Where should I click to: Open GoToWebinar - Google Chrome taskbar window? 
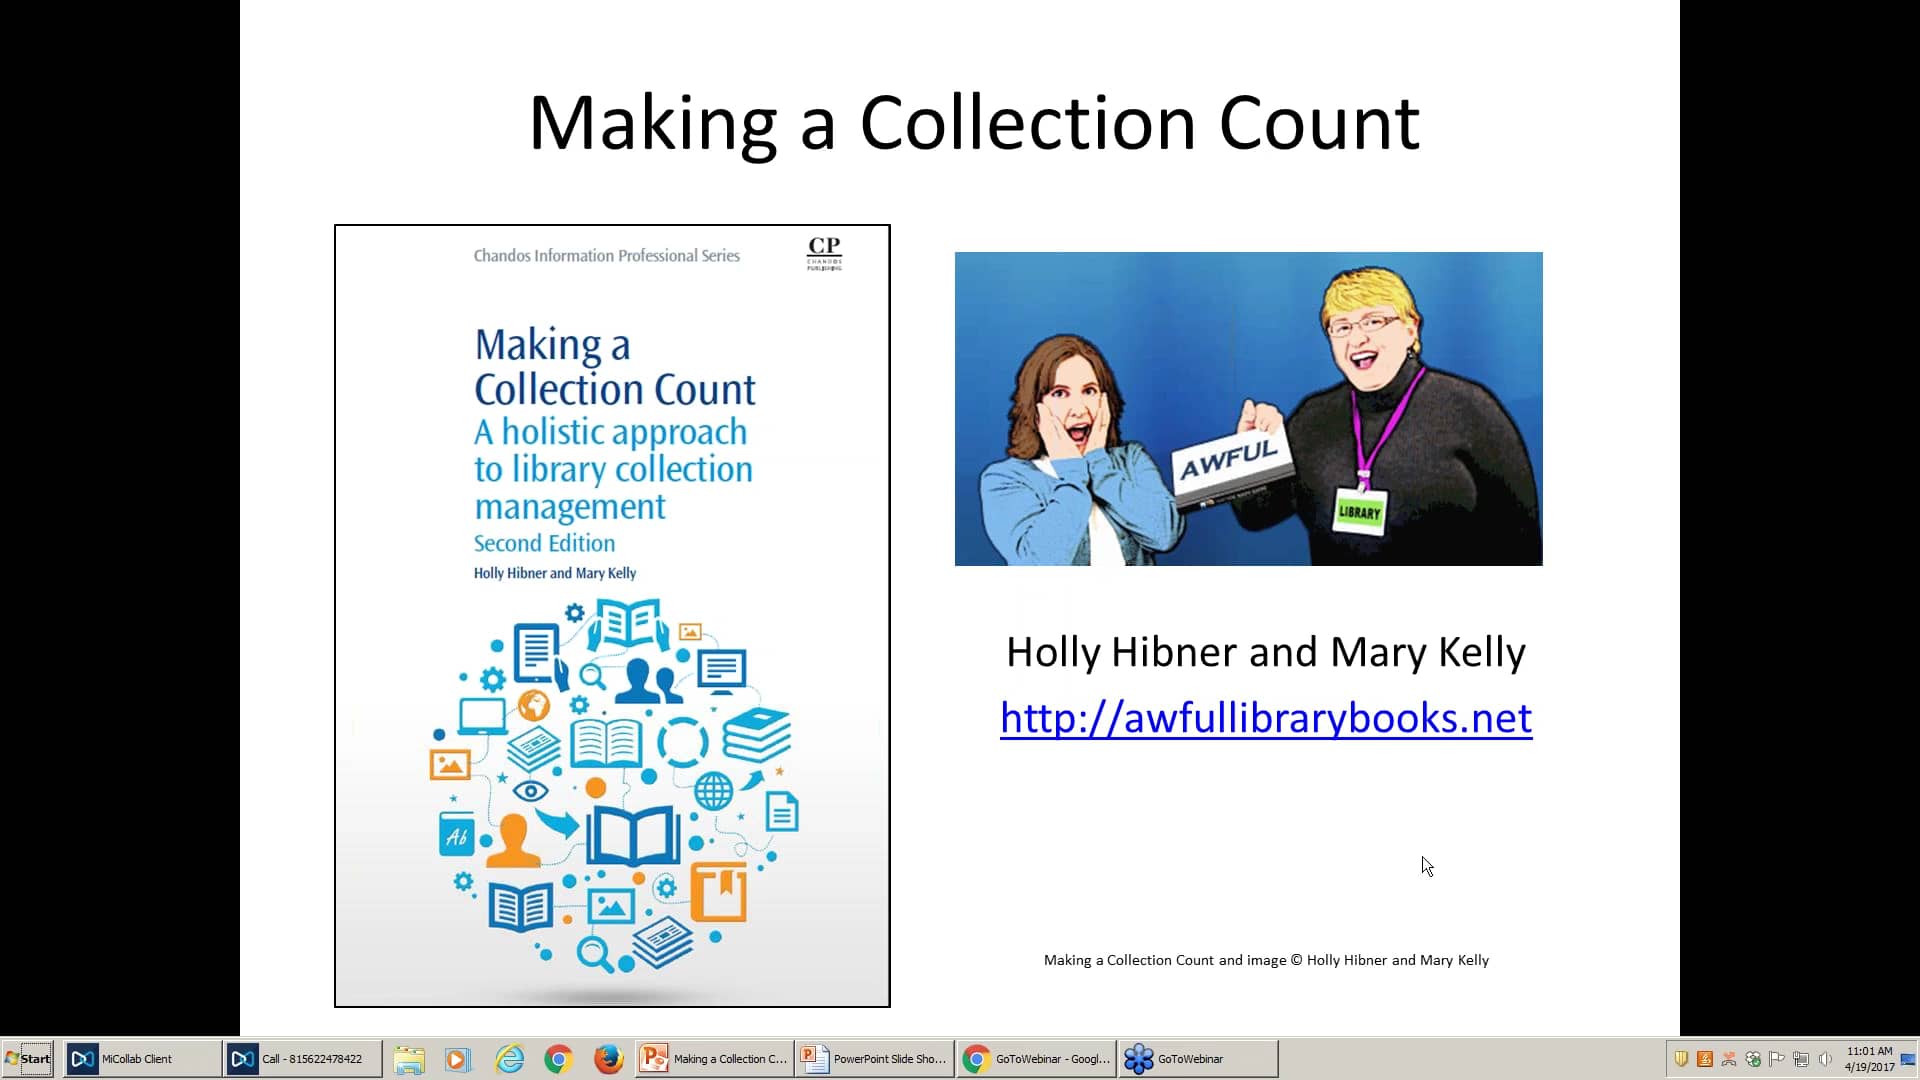click(x=1037, y=1058)
